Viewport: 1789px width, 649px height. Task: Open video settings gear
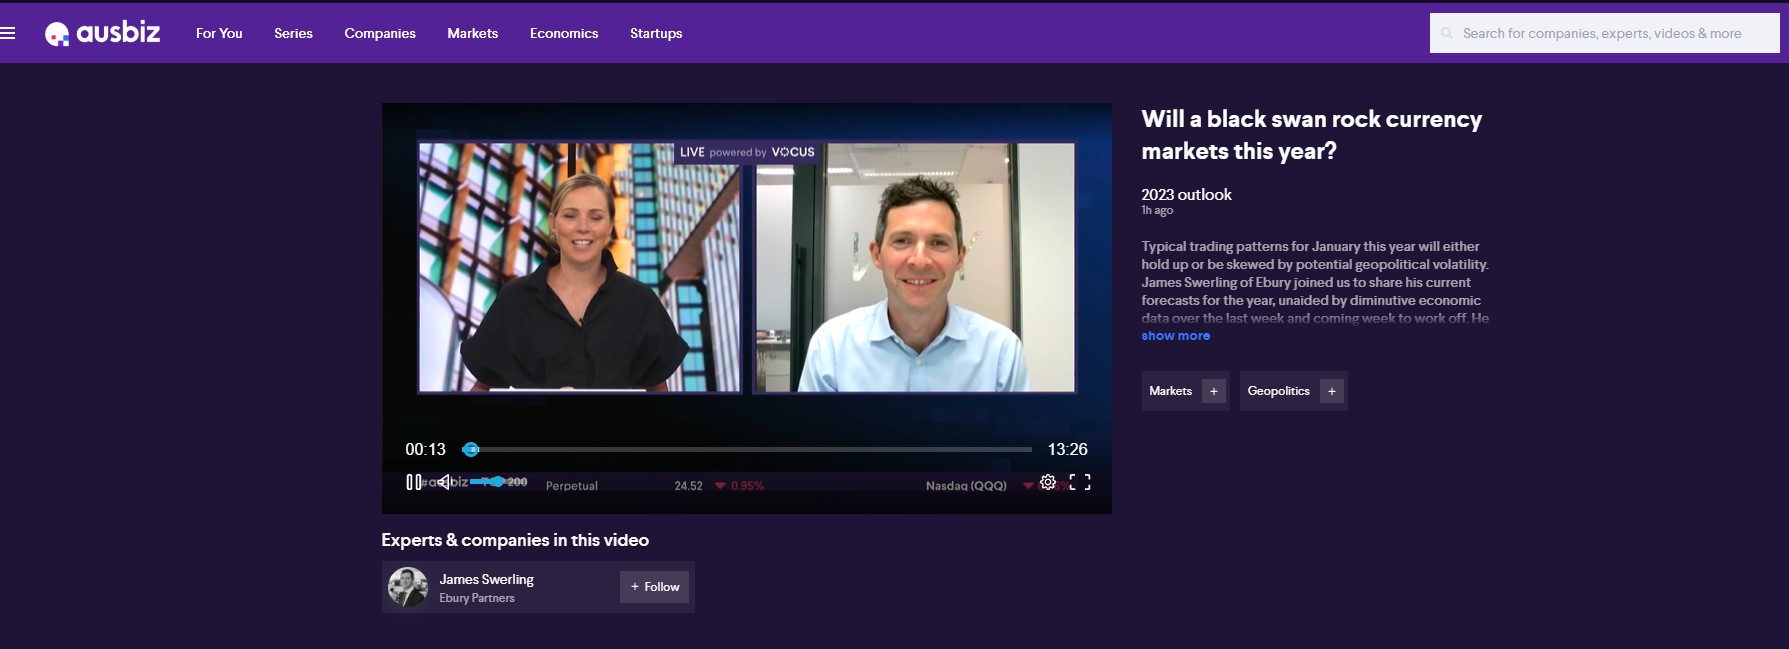coord(1048,482)
